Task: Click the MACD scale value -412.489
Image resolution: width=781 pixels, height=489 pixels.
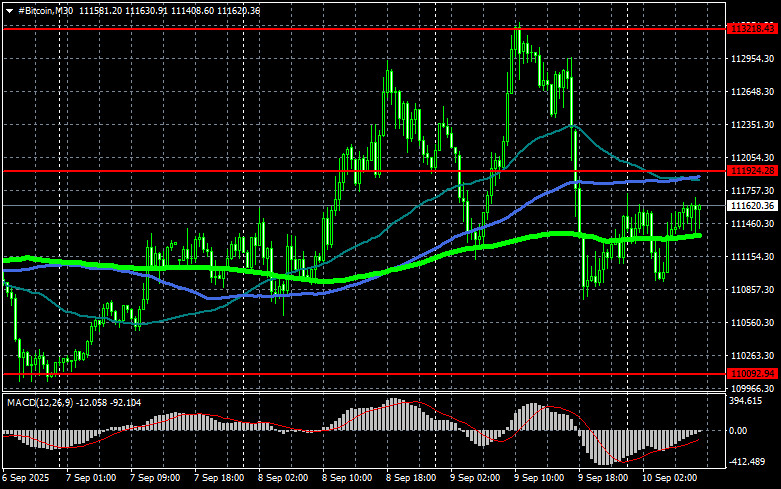Action: pos(747,462)
